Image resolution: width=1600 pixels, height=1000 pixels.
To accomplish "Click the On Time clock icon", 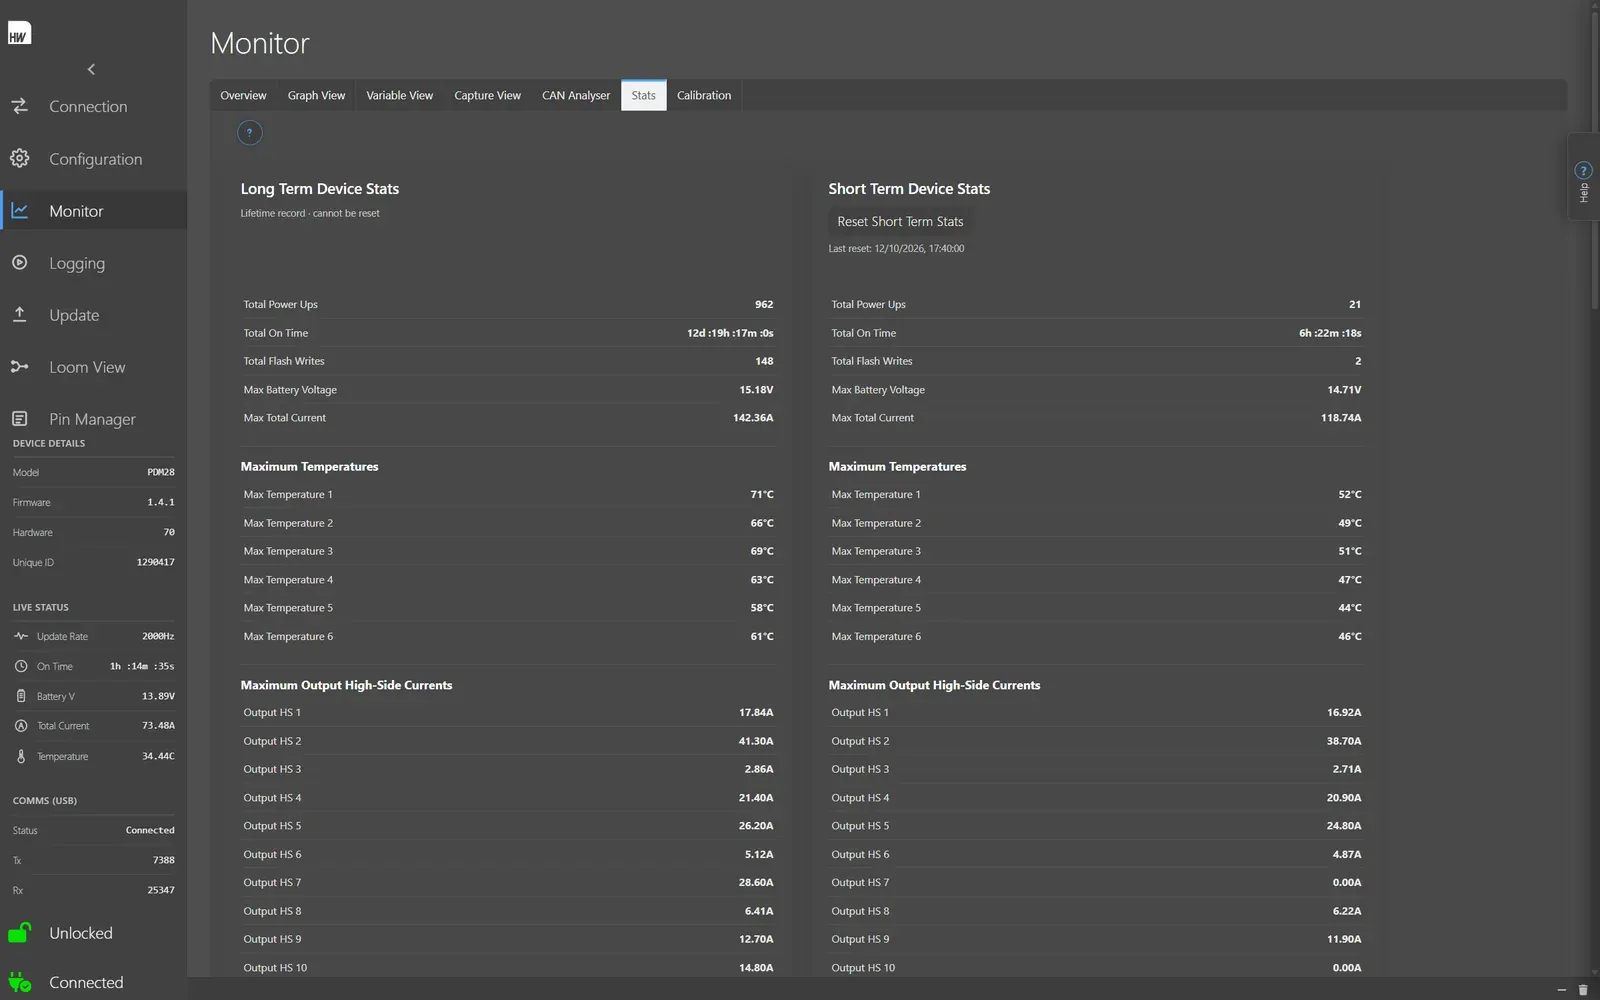I will click(x=21, y=666).
